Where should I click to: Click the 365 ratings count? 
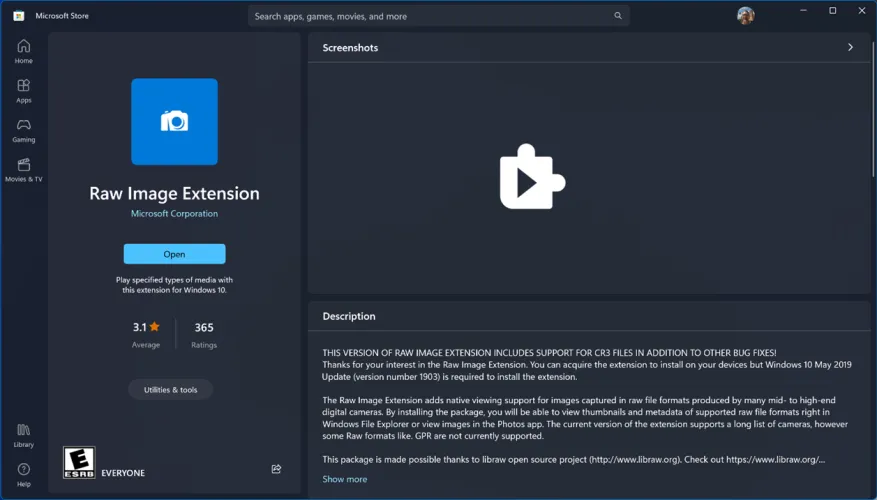coord(204,328)
